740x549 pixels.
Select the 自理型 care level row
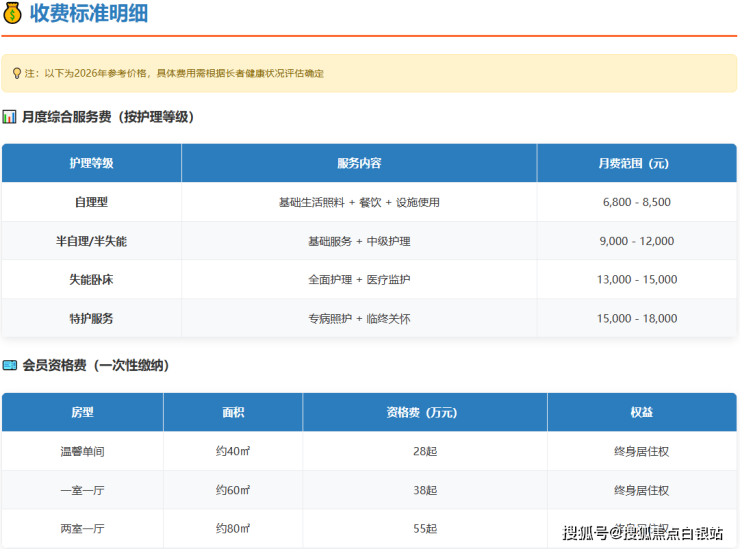click(91, 202)
